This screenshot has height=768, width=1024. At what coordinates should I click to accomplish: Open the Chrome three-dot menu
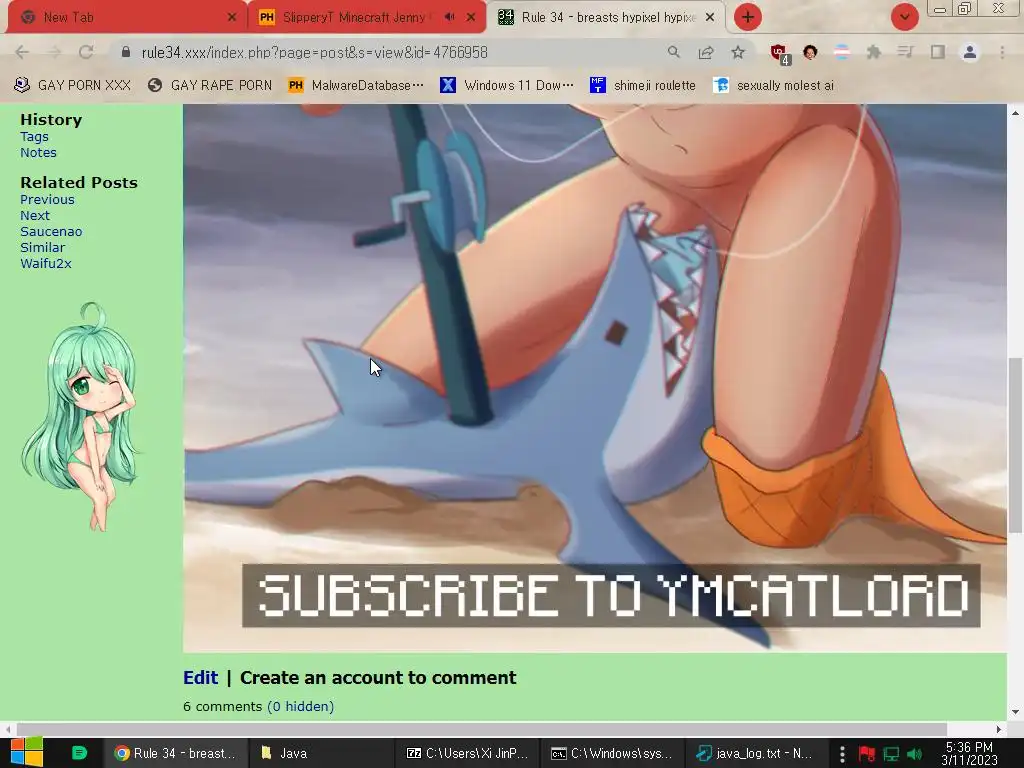pos(1002,52)
